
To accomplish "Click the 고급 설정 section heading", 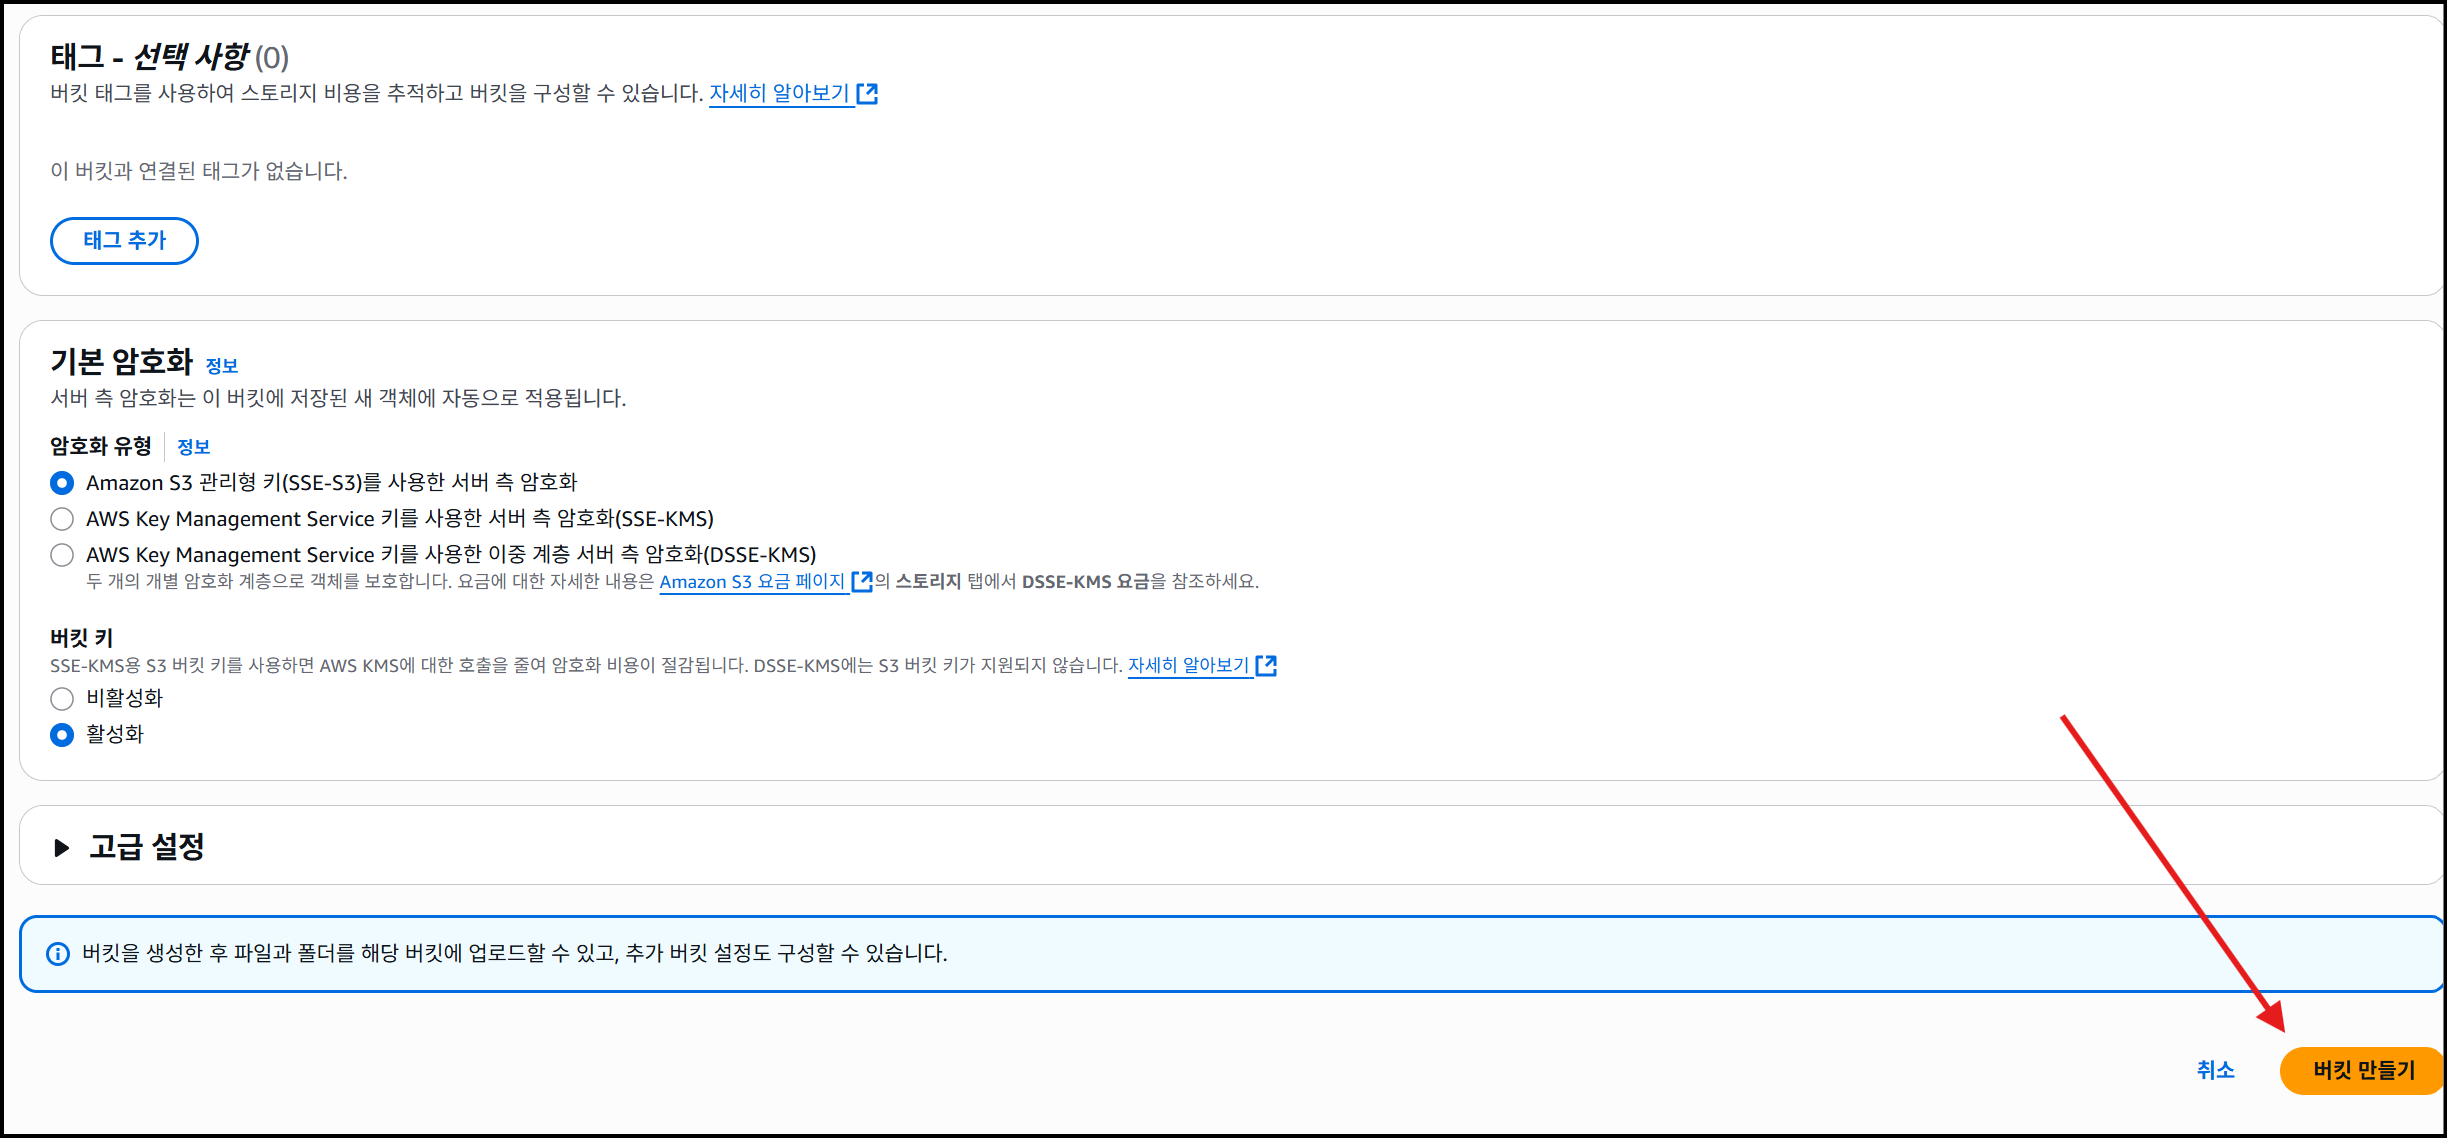I will tap(147, 847).
